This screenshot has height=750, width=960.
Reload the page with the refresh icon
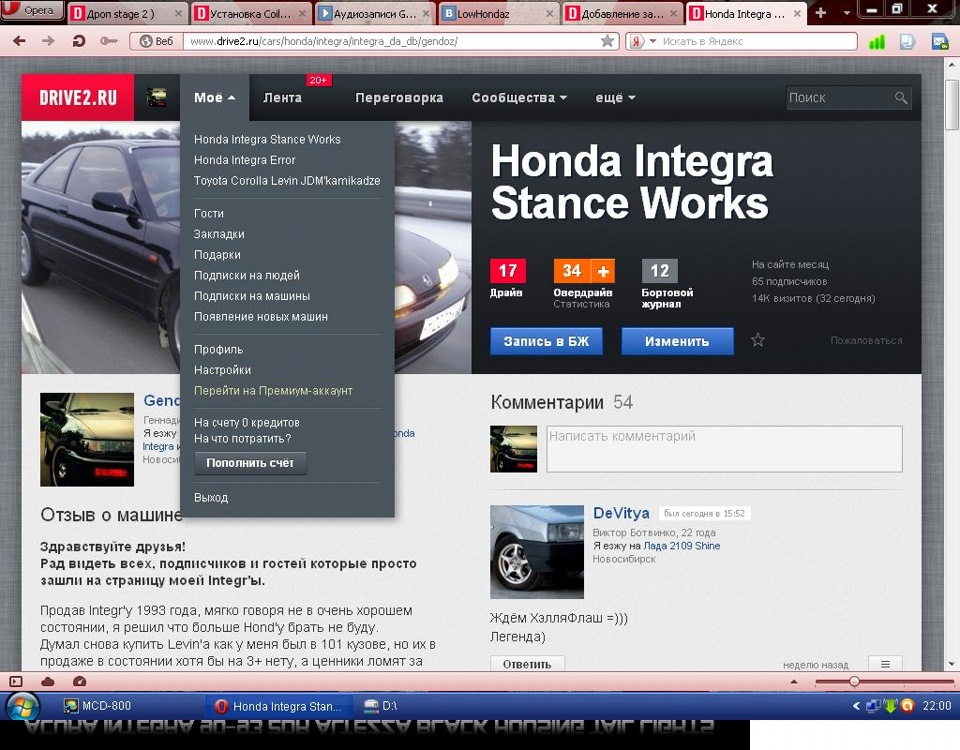[78, 41]
